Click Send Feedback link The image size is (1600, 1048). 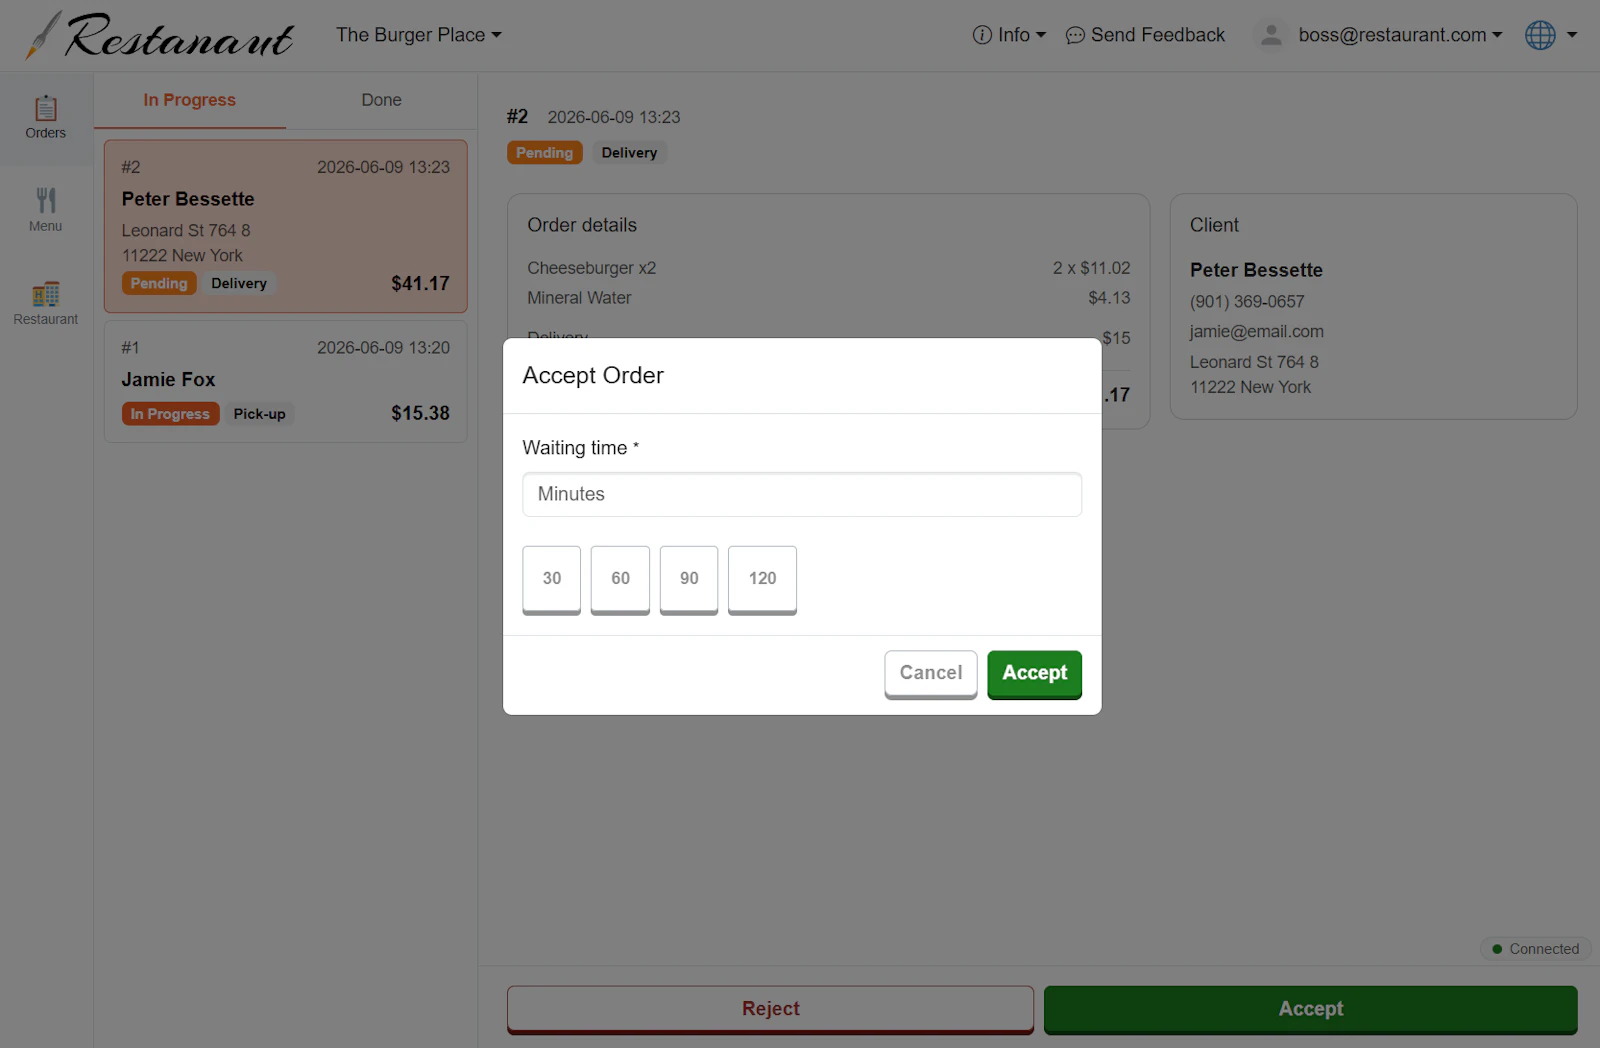coord(1145,35)
